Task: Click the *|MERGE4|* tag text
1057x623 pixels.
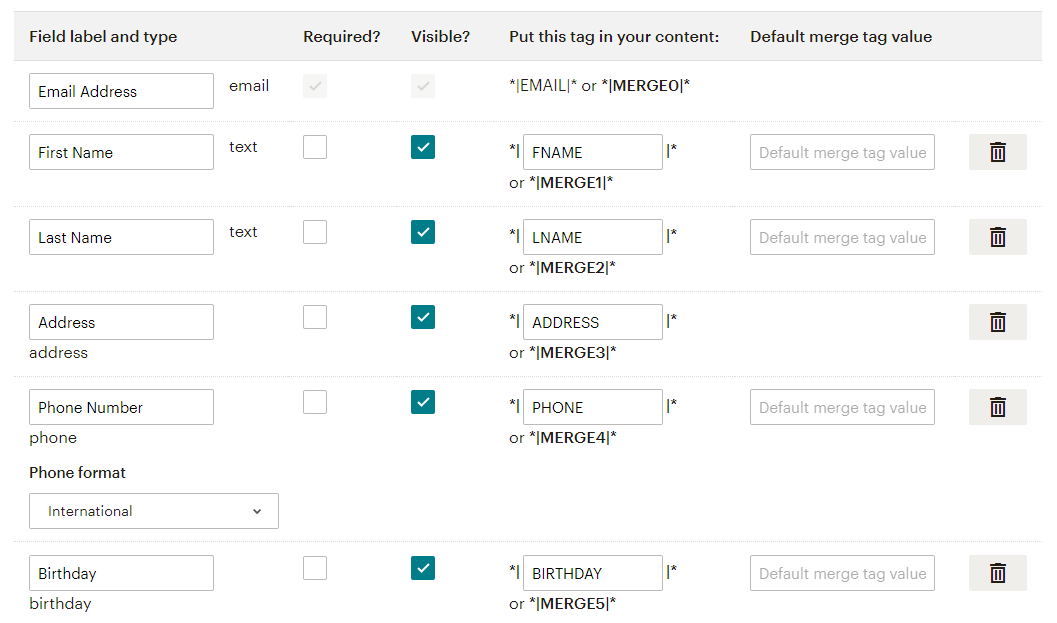Action: [572, 438]
